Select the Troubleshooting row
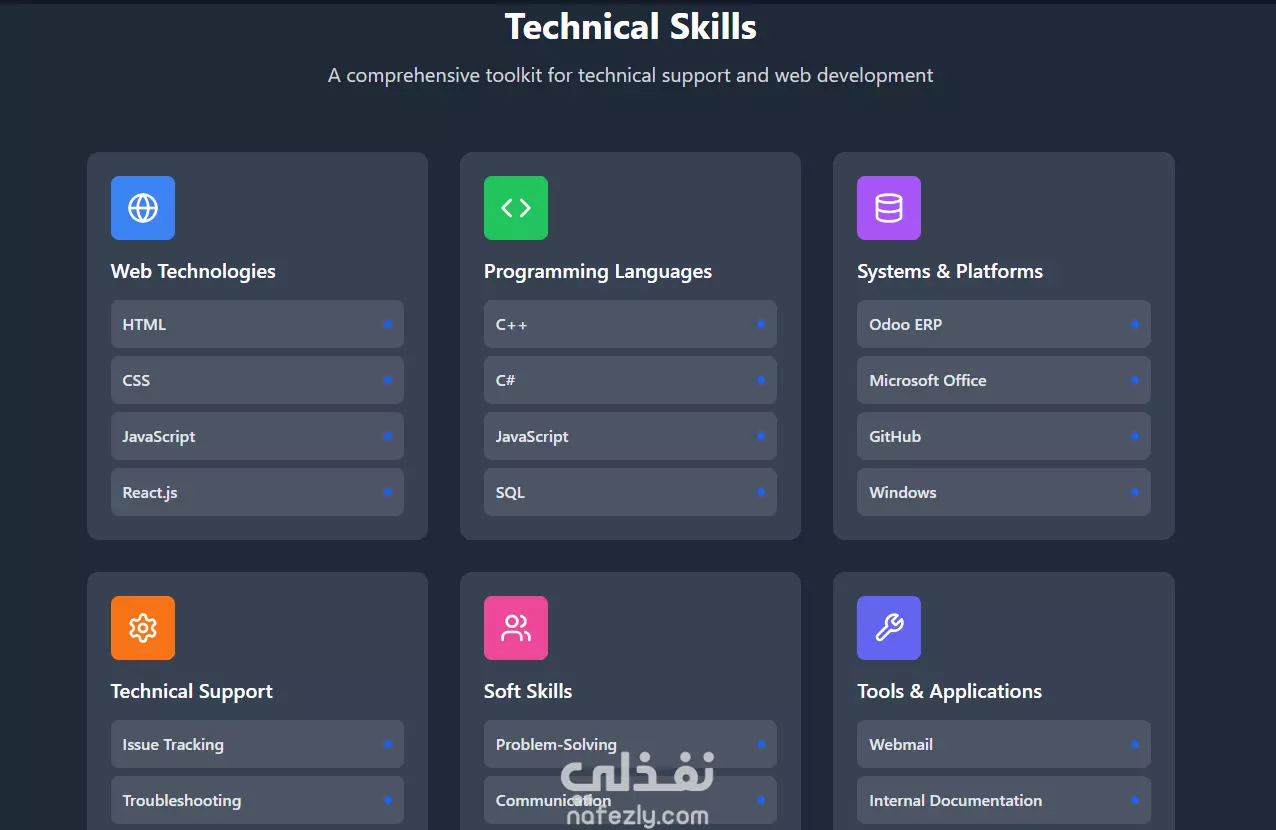The image size is (1276, 830). coord(257,800)
